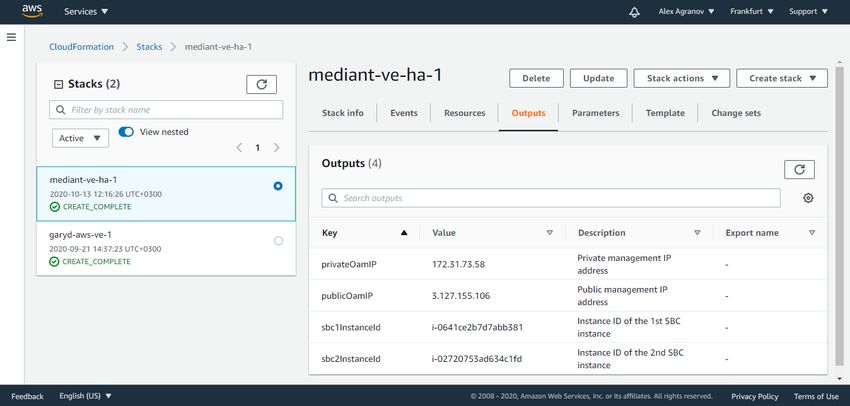
Task: Refresh the Stacks list
Action: (261, 85)
